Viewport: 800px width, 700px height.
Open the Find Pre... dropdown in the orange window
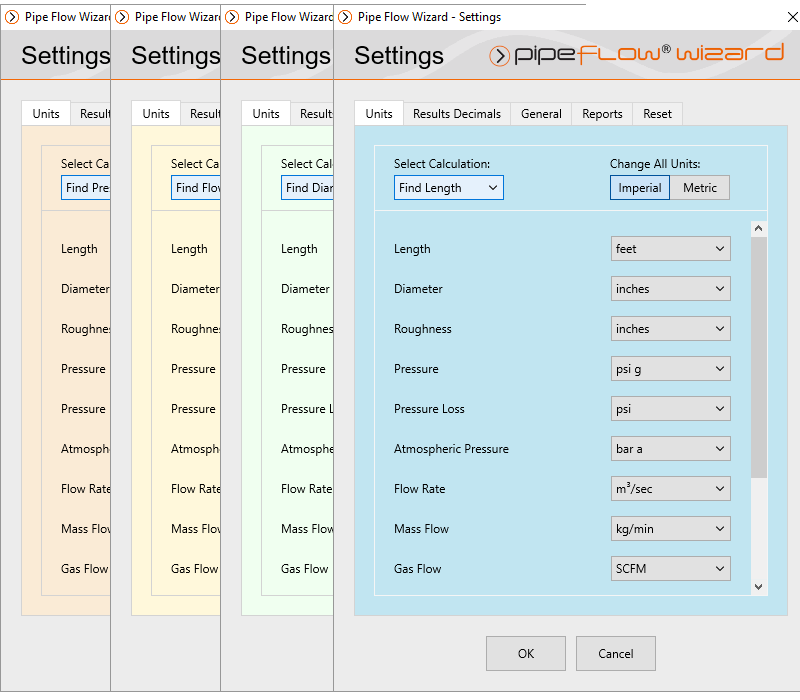click(x=86, y=188)
